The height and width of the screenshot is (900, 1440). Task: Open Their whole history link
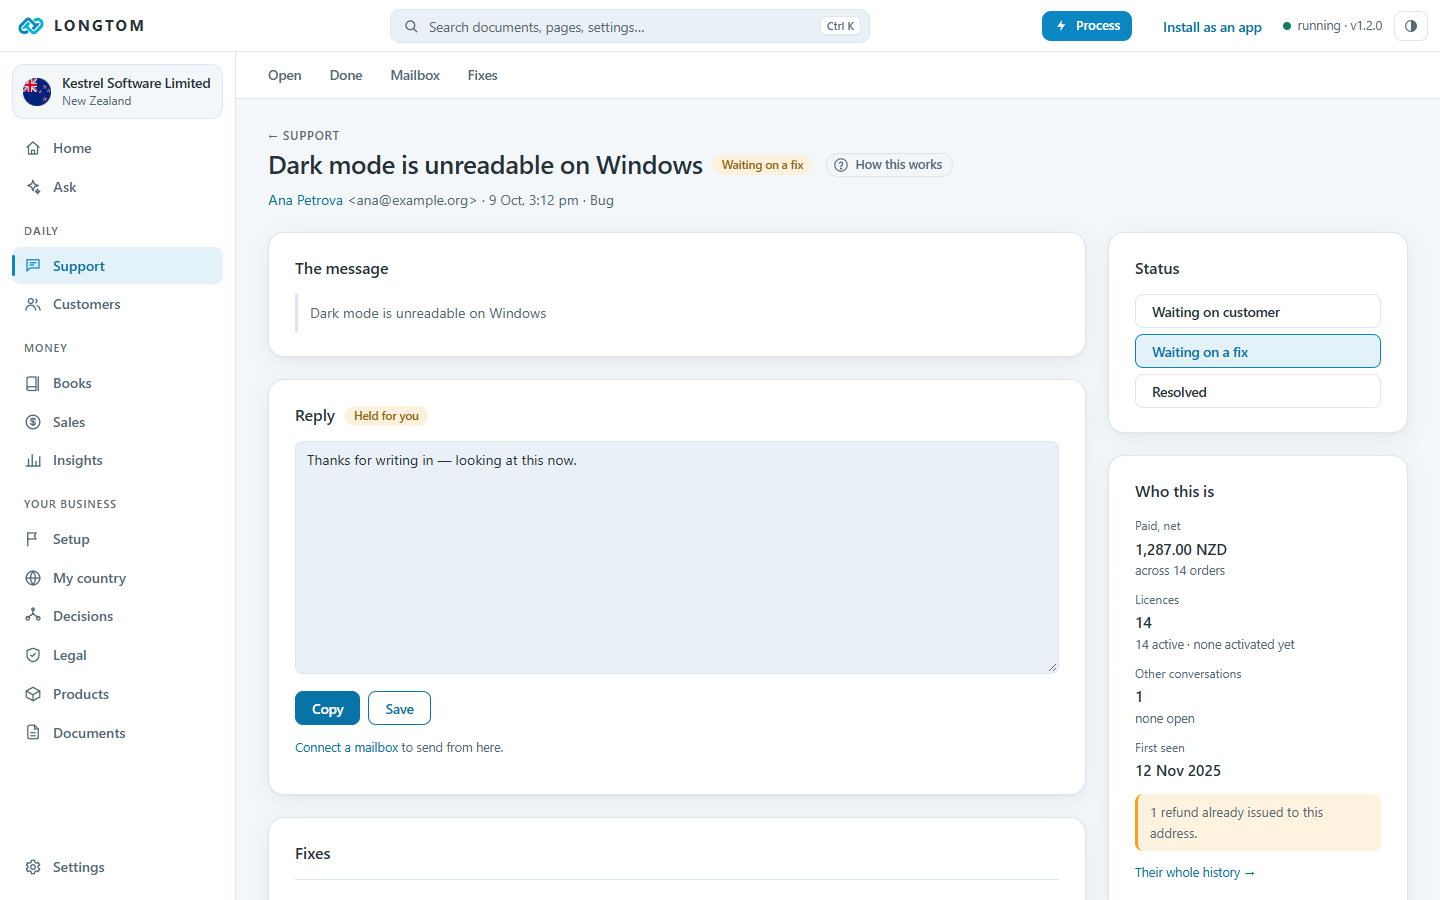click(x=1194, y=872)
